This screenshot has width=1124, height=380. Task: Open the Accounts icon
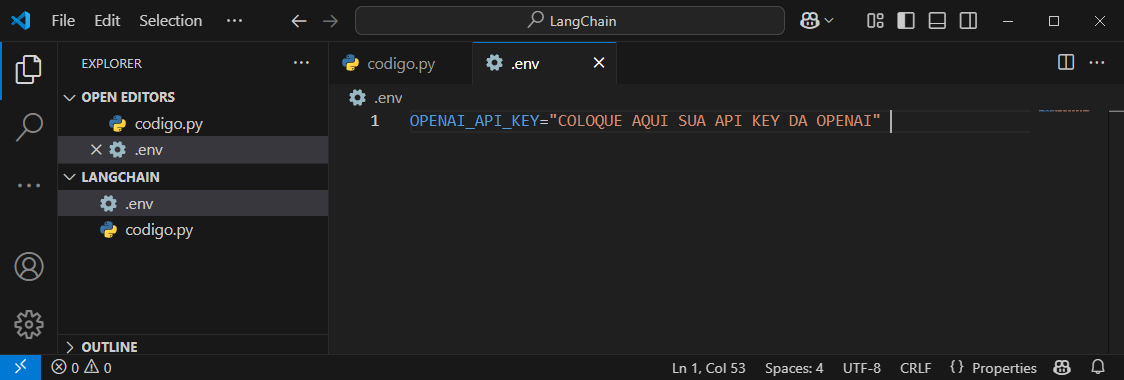pos(29,267)
